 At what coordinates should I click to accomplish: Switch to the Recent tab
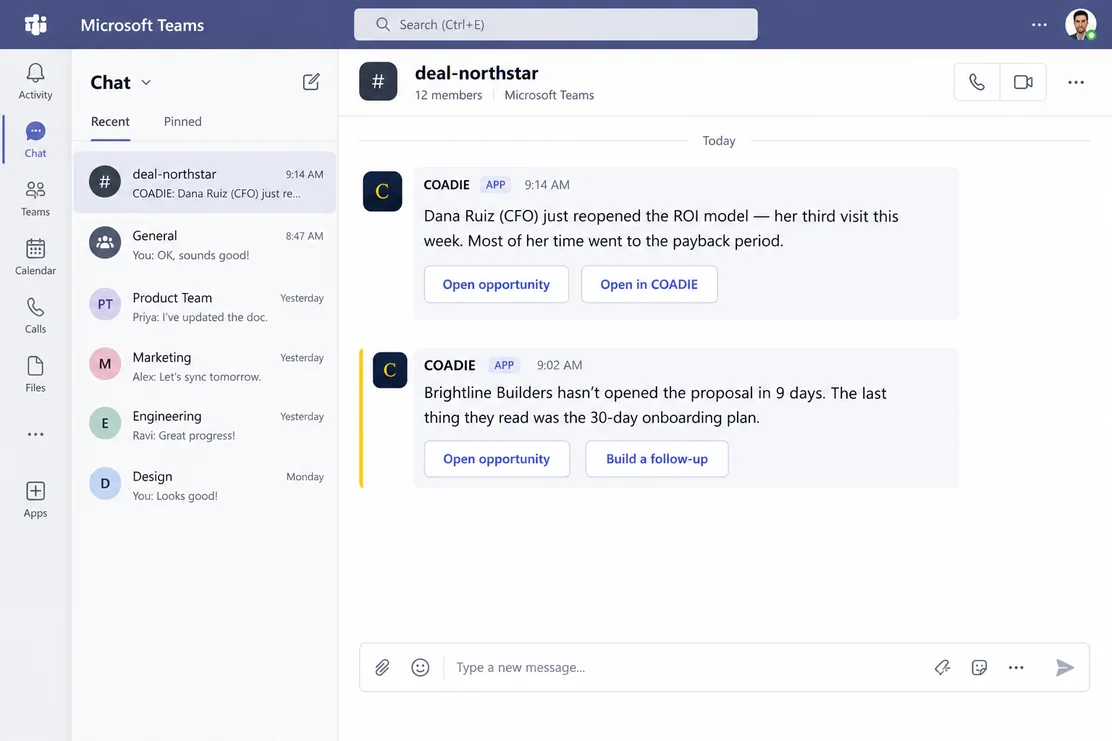[110, 121]
